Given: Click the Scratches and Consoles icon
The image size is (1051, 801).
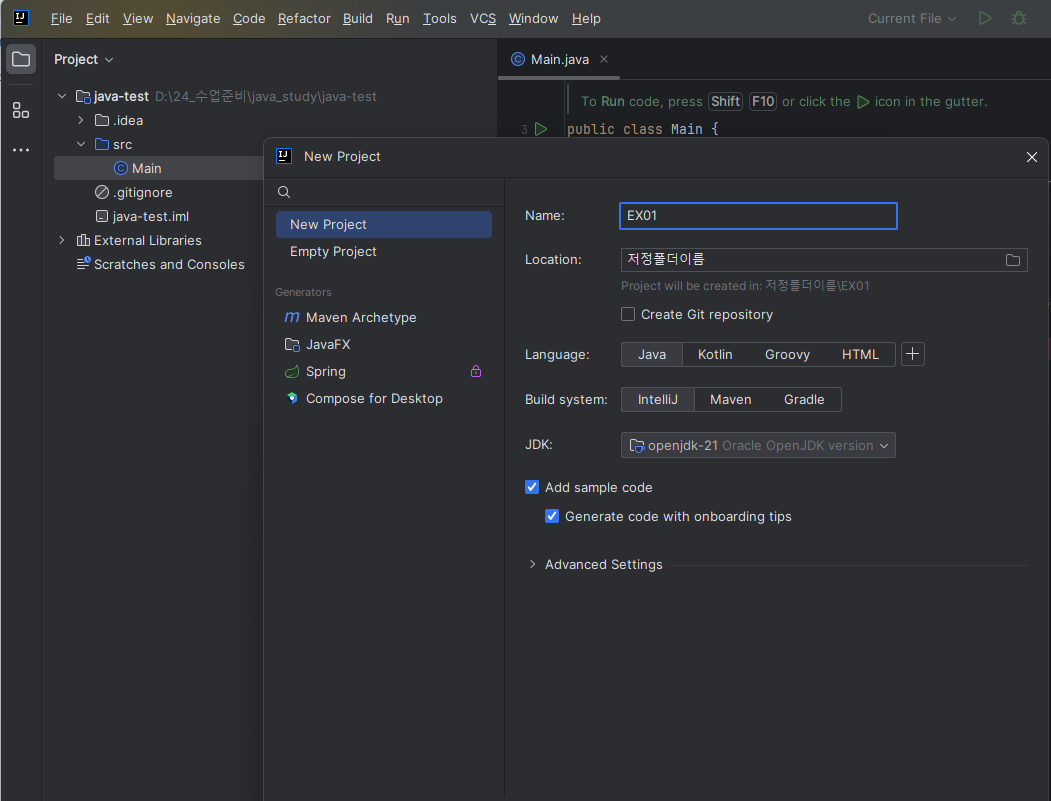Looking at the screenshot, I should coord(83,264).
